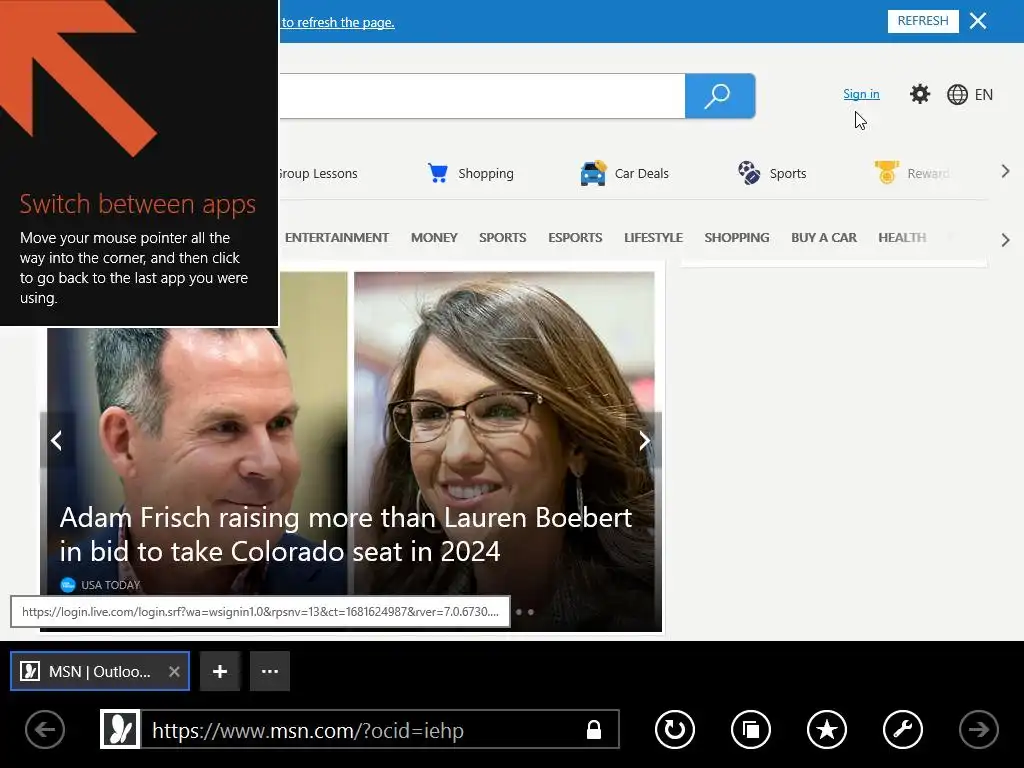Select the SHOPPING category
The width and height of the screenshot is (1024, 768).
point(737,238)
